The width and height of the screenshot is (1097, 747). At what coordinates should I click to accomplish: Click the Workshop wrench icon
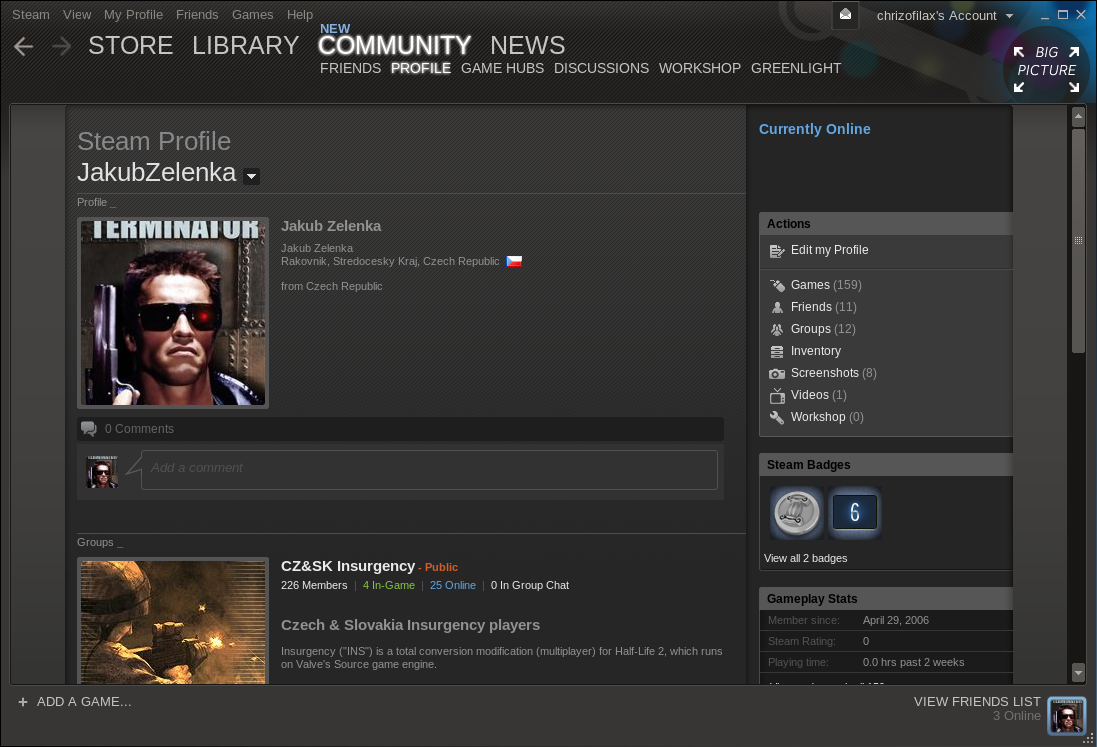coord(777,418)
